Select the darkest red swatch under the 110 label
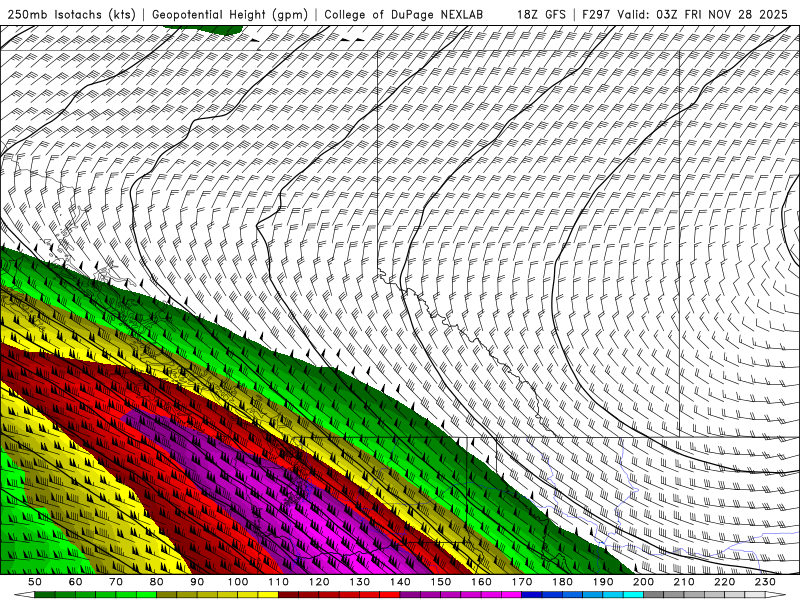800x600 pixels. (x=288, y=594)
